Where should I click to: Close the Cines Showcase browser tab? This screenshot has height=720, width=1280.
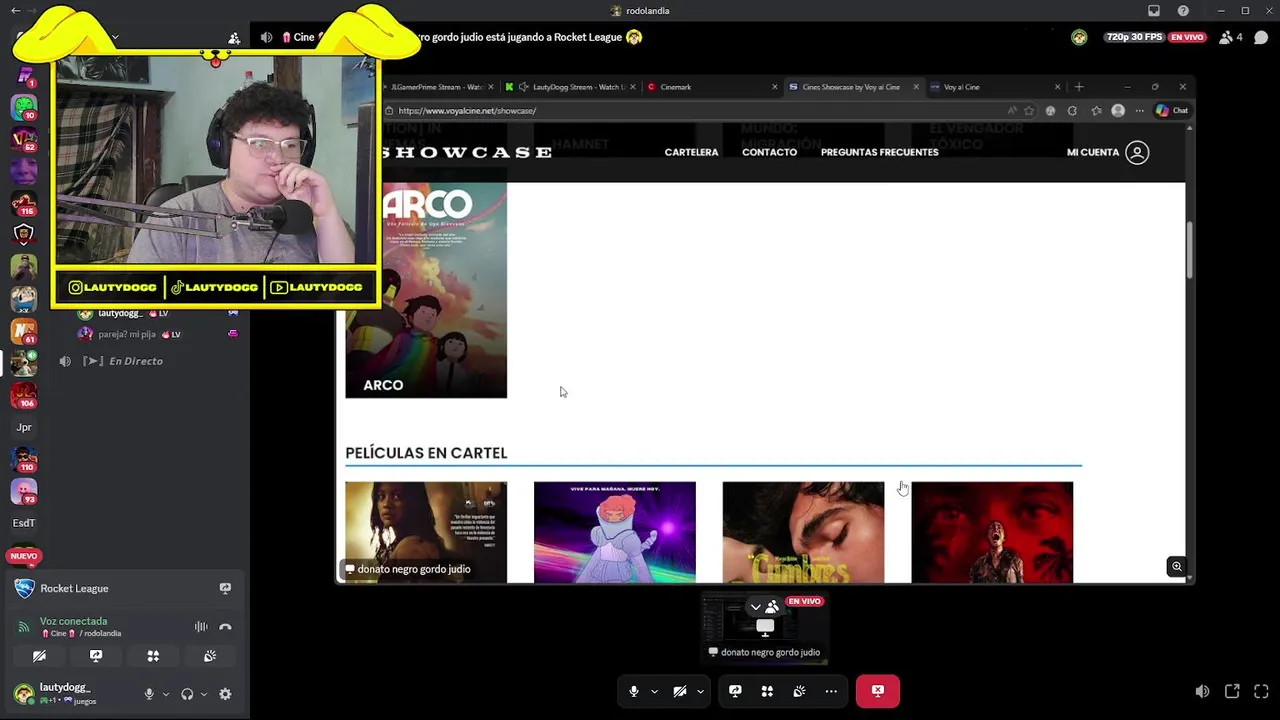tap(916, 87)
